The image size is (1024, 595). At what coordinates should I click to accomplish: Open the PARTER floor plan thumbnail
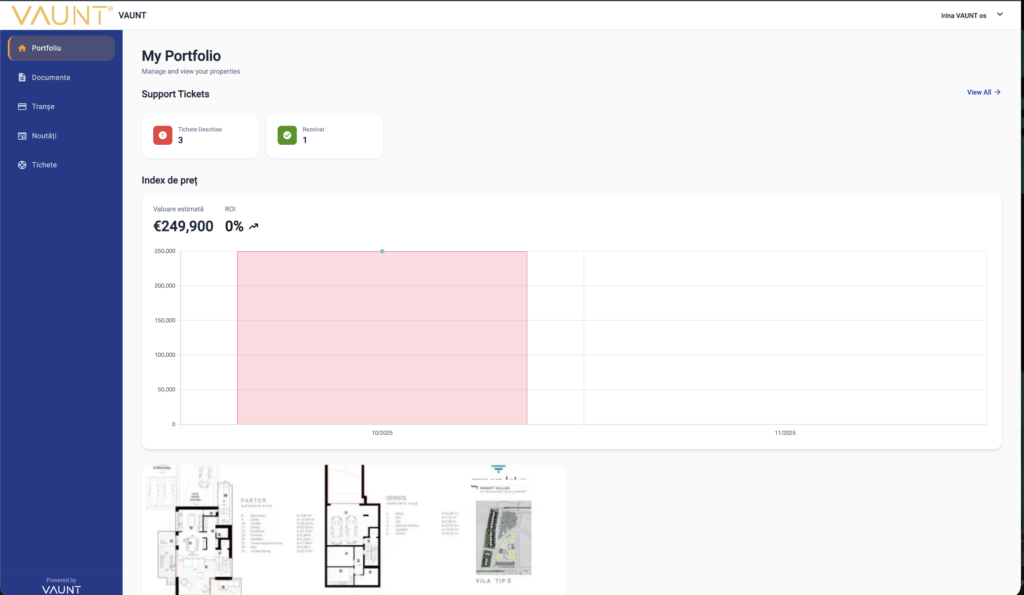(230, 528)
